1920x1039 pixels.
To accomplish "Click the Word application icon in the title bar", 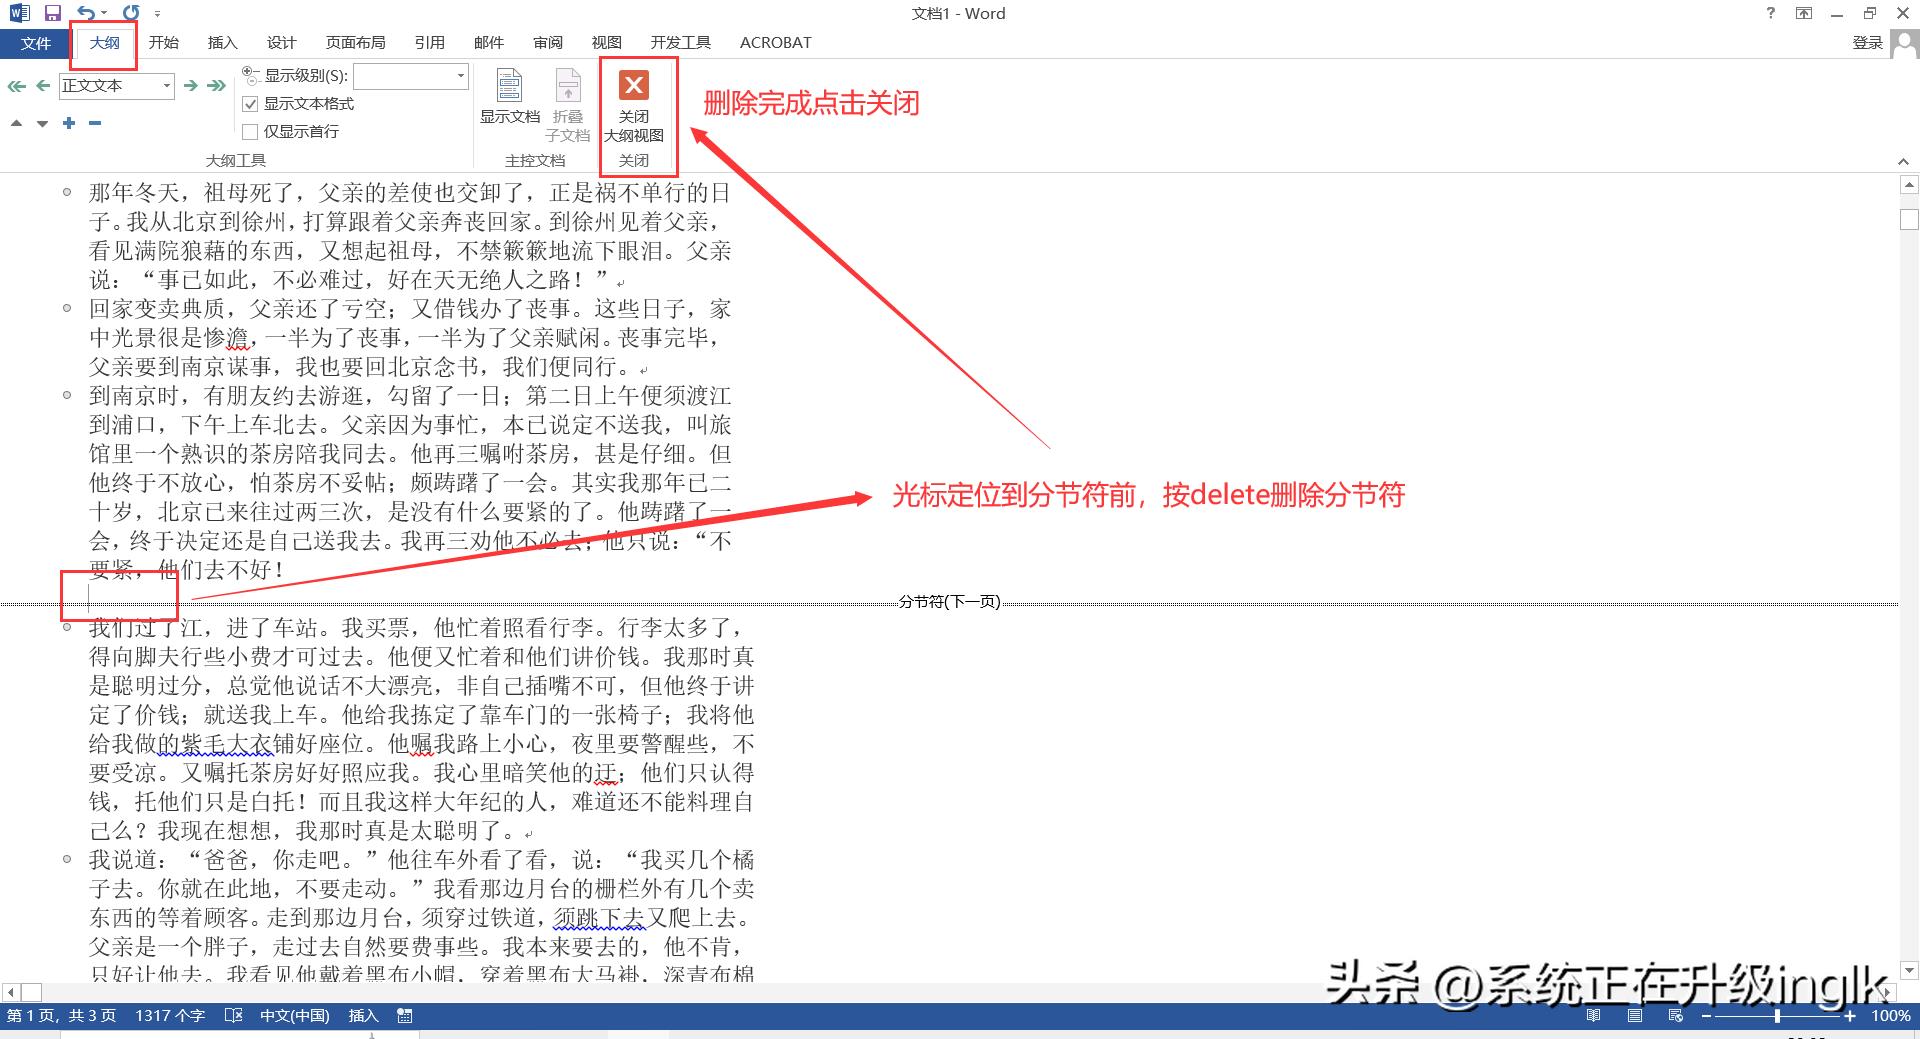I will [19, 13].
